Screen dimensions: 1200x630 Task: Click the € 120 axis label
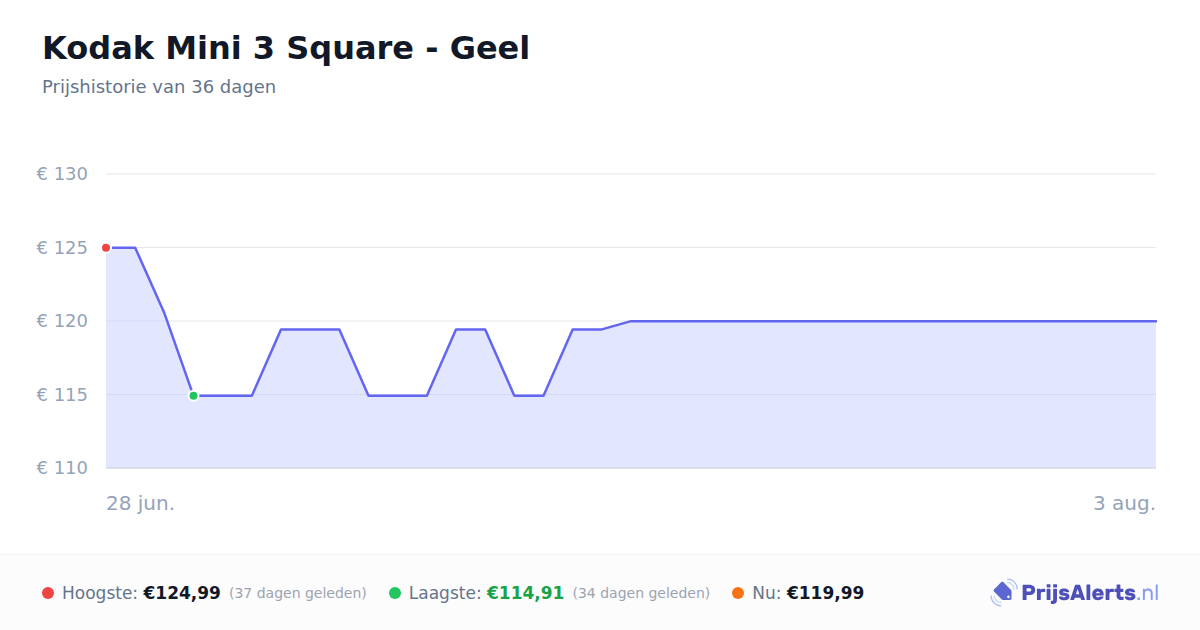62,321
